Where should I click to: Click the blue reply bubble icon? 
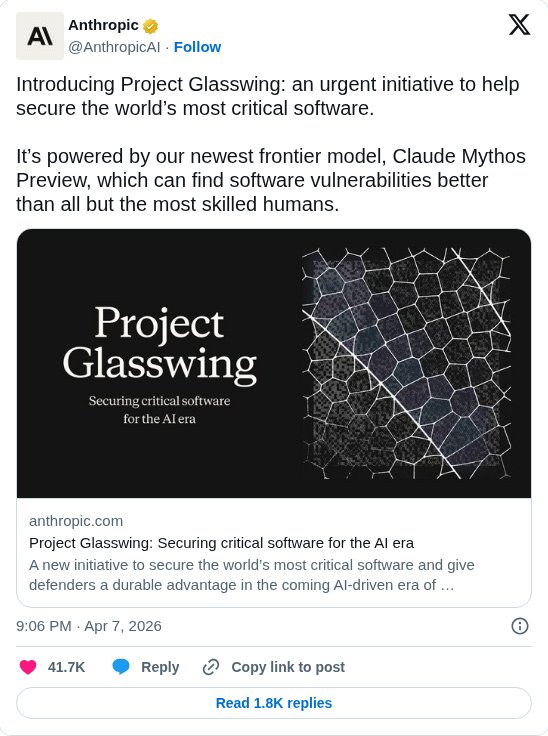click(x=121, y=667)
